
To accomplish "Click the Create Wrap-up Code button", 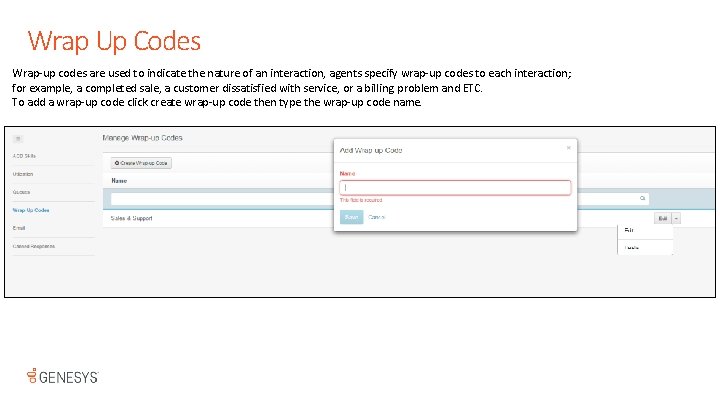I will point(141,163).
